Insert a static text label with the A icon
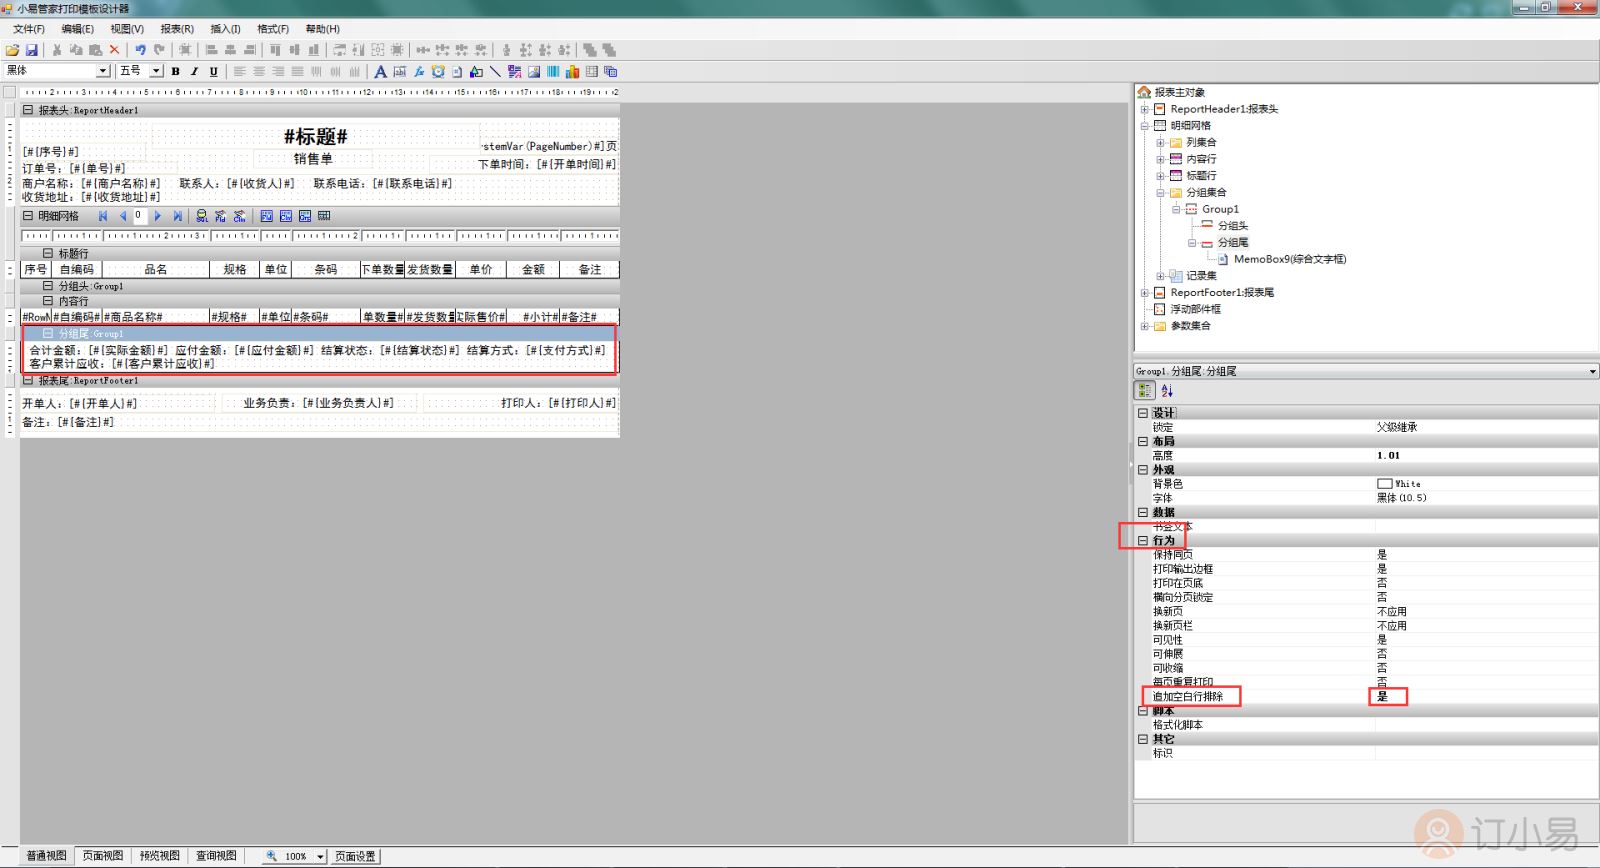 tap(380, 71)
